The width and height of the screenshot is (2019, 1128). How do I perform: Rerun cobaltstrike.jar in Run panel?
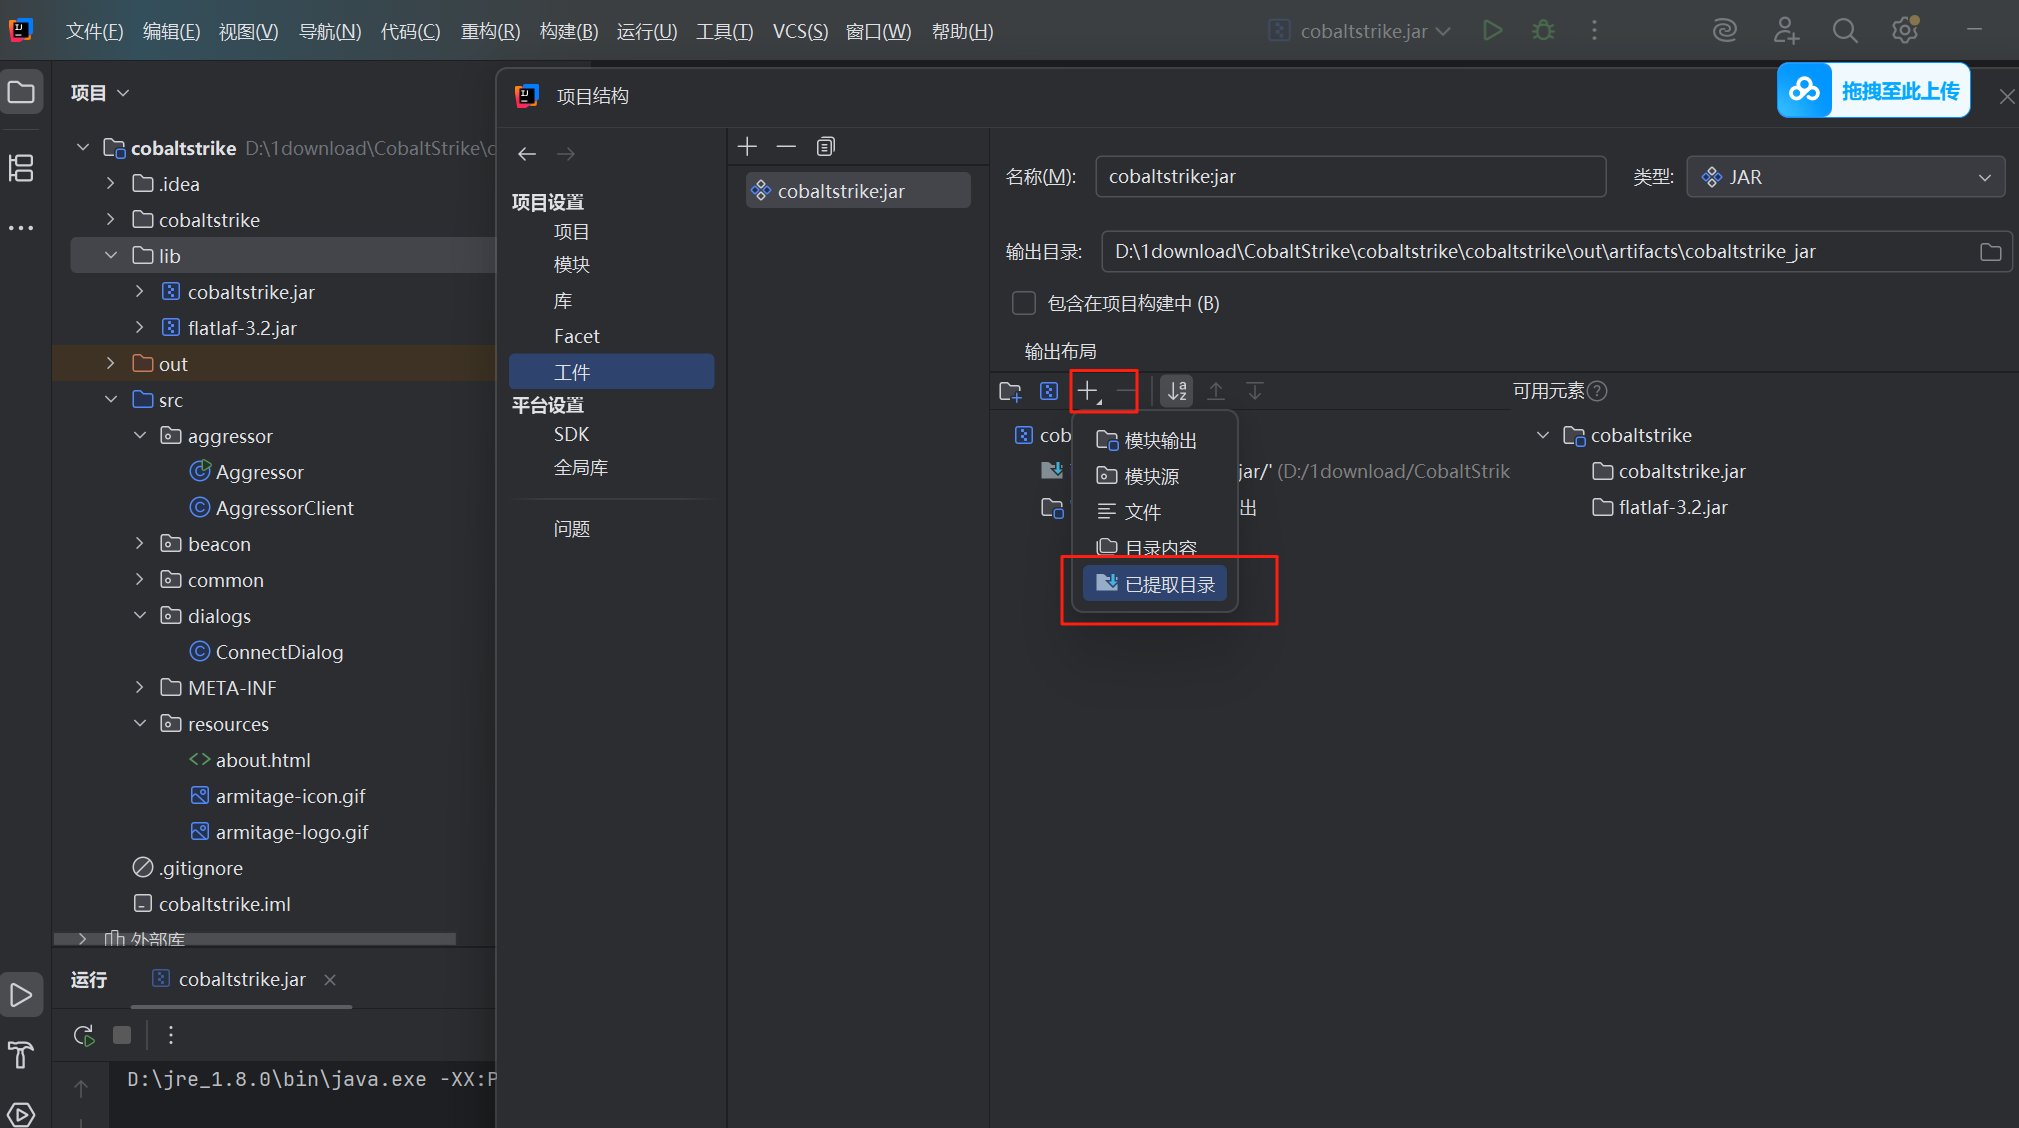pyautogui.click(x=84, y=1035)
